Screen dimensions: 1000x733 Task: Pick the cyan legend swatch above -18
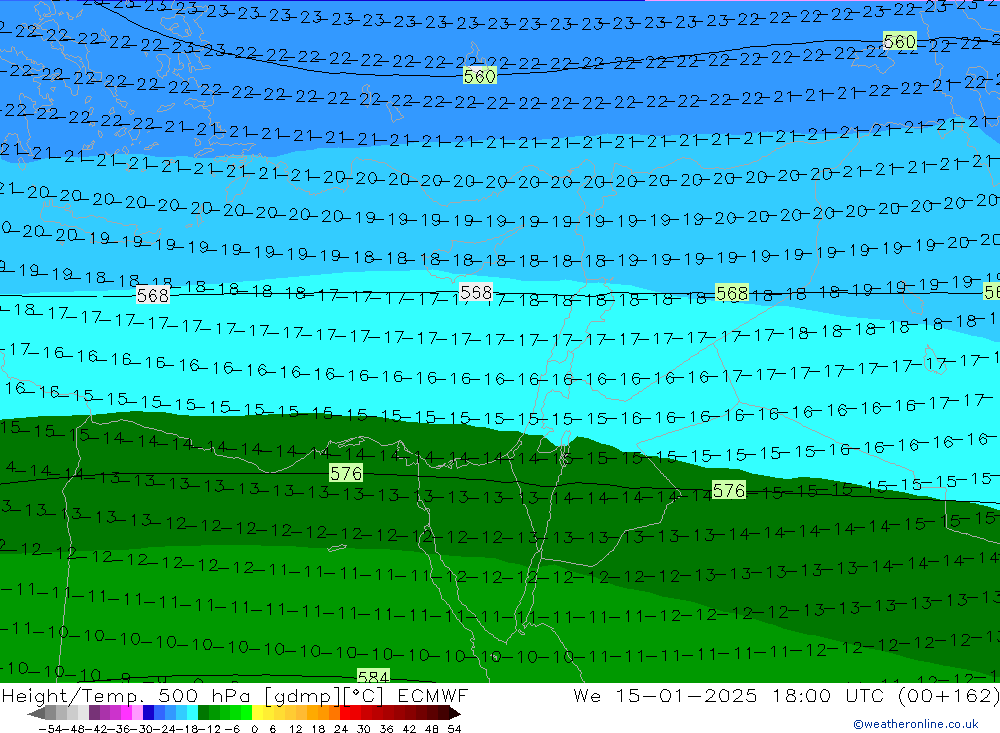(192, 713)
